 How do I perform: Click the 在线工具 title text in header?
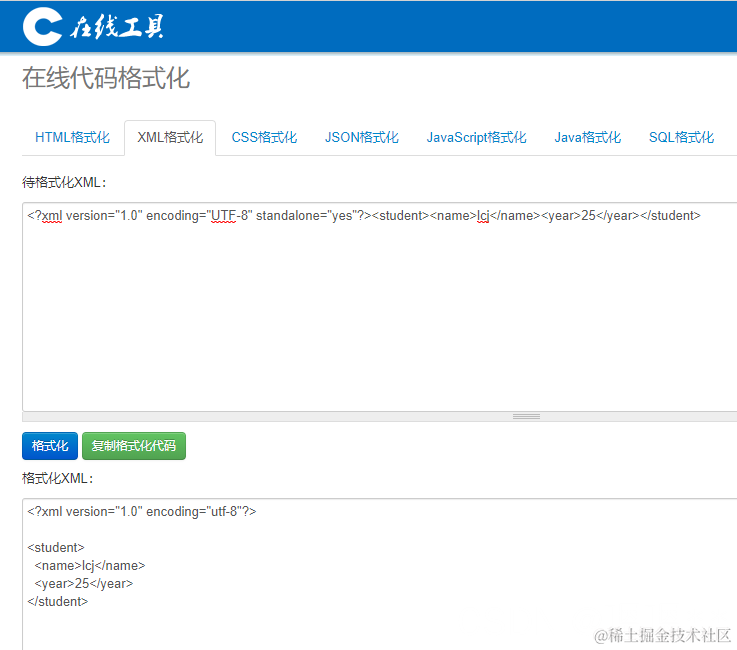tap(117, 26)
